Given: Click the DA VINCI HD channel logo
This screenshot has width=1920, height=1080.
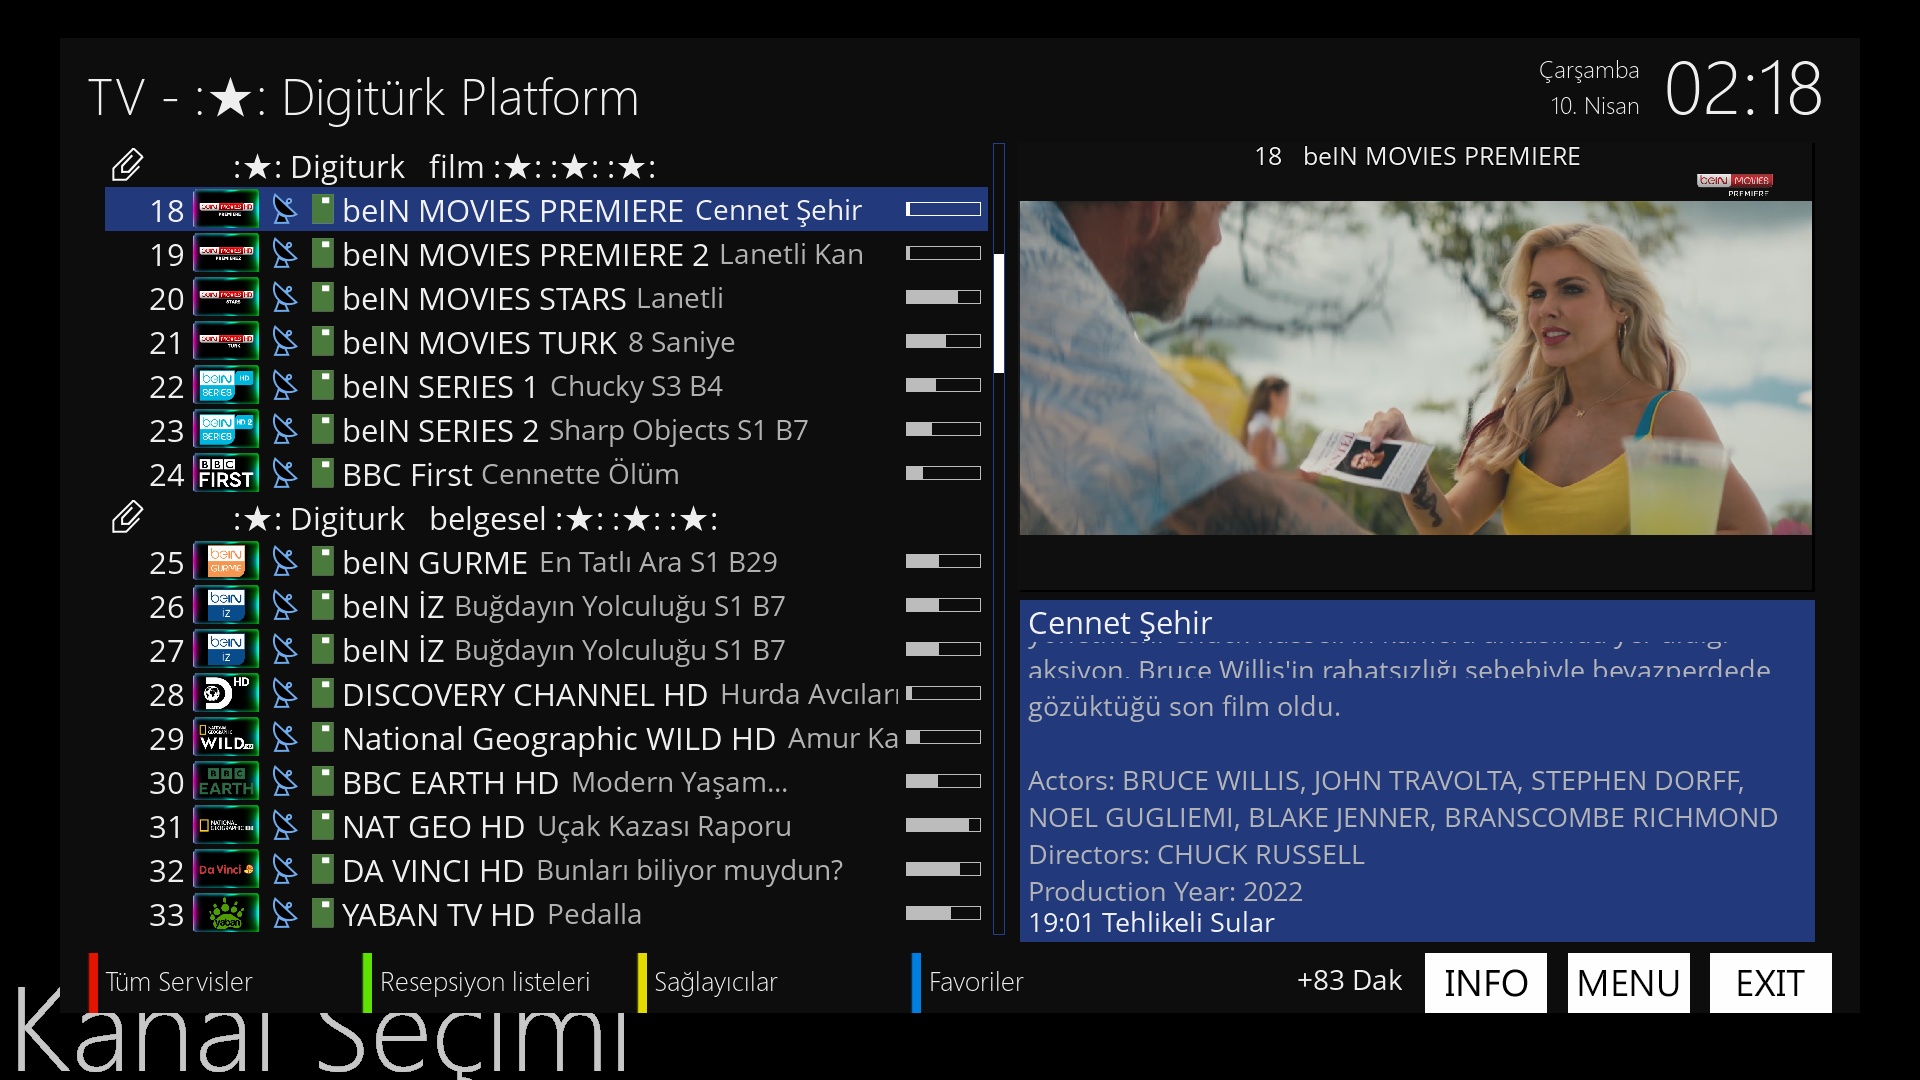Looking at the screenshot, I should click(226, 870).
